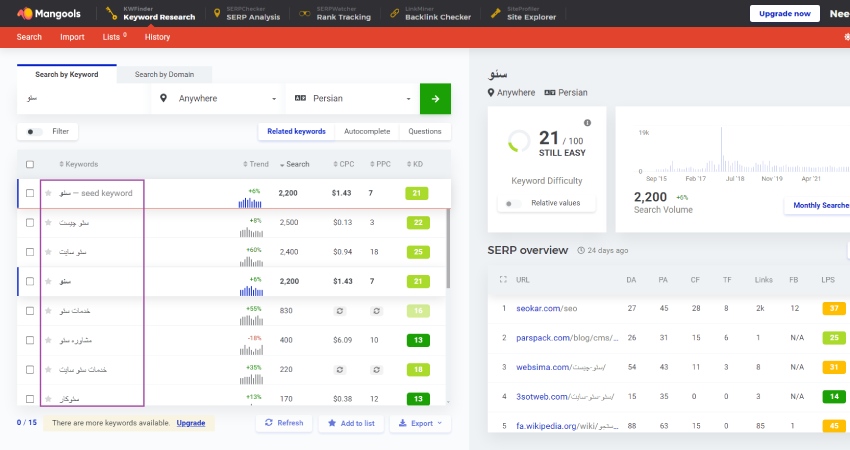Click the Upgrade now button
Screen dimensions: 850x450
(784, 14)
